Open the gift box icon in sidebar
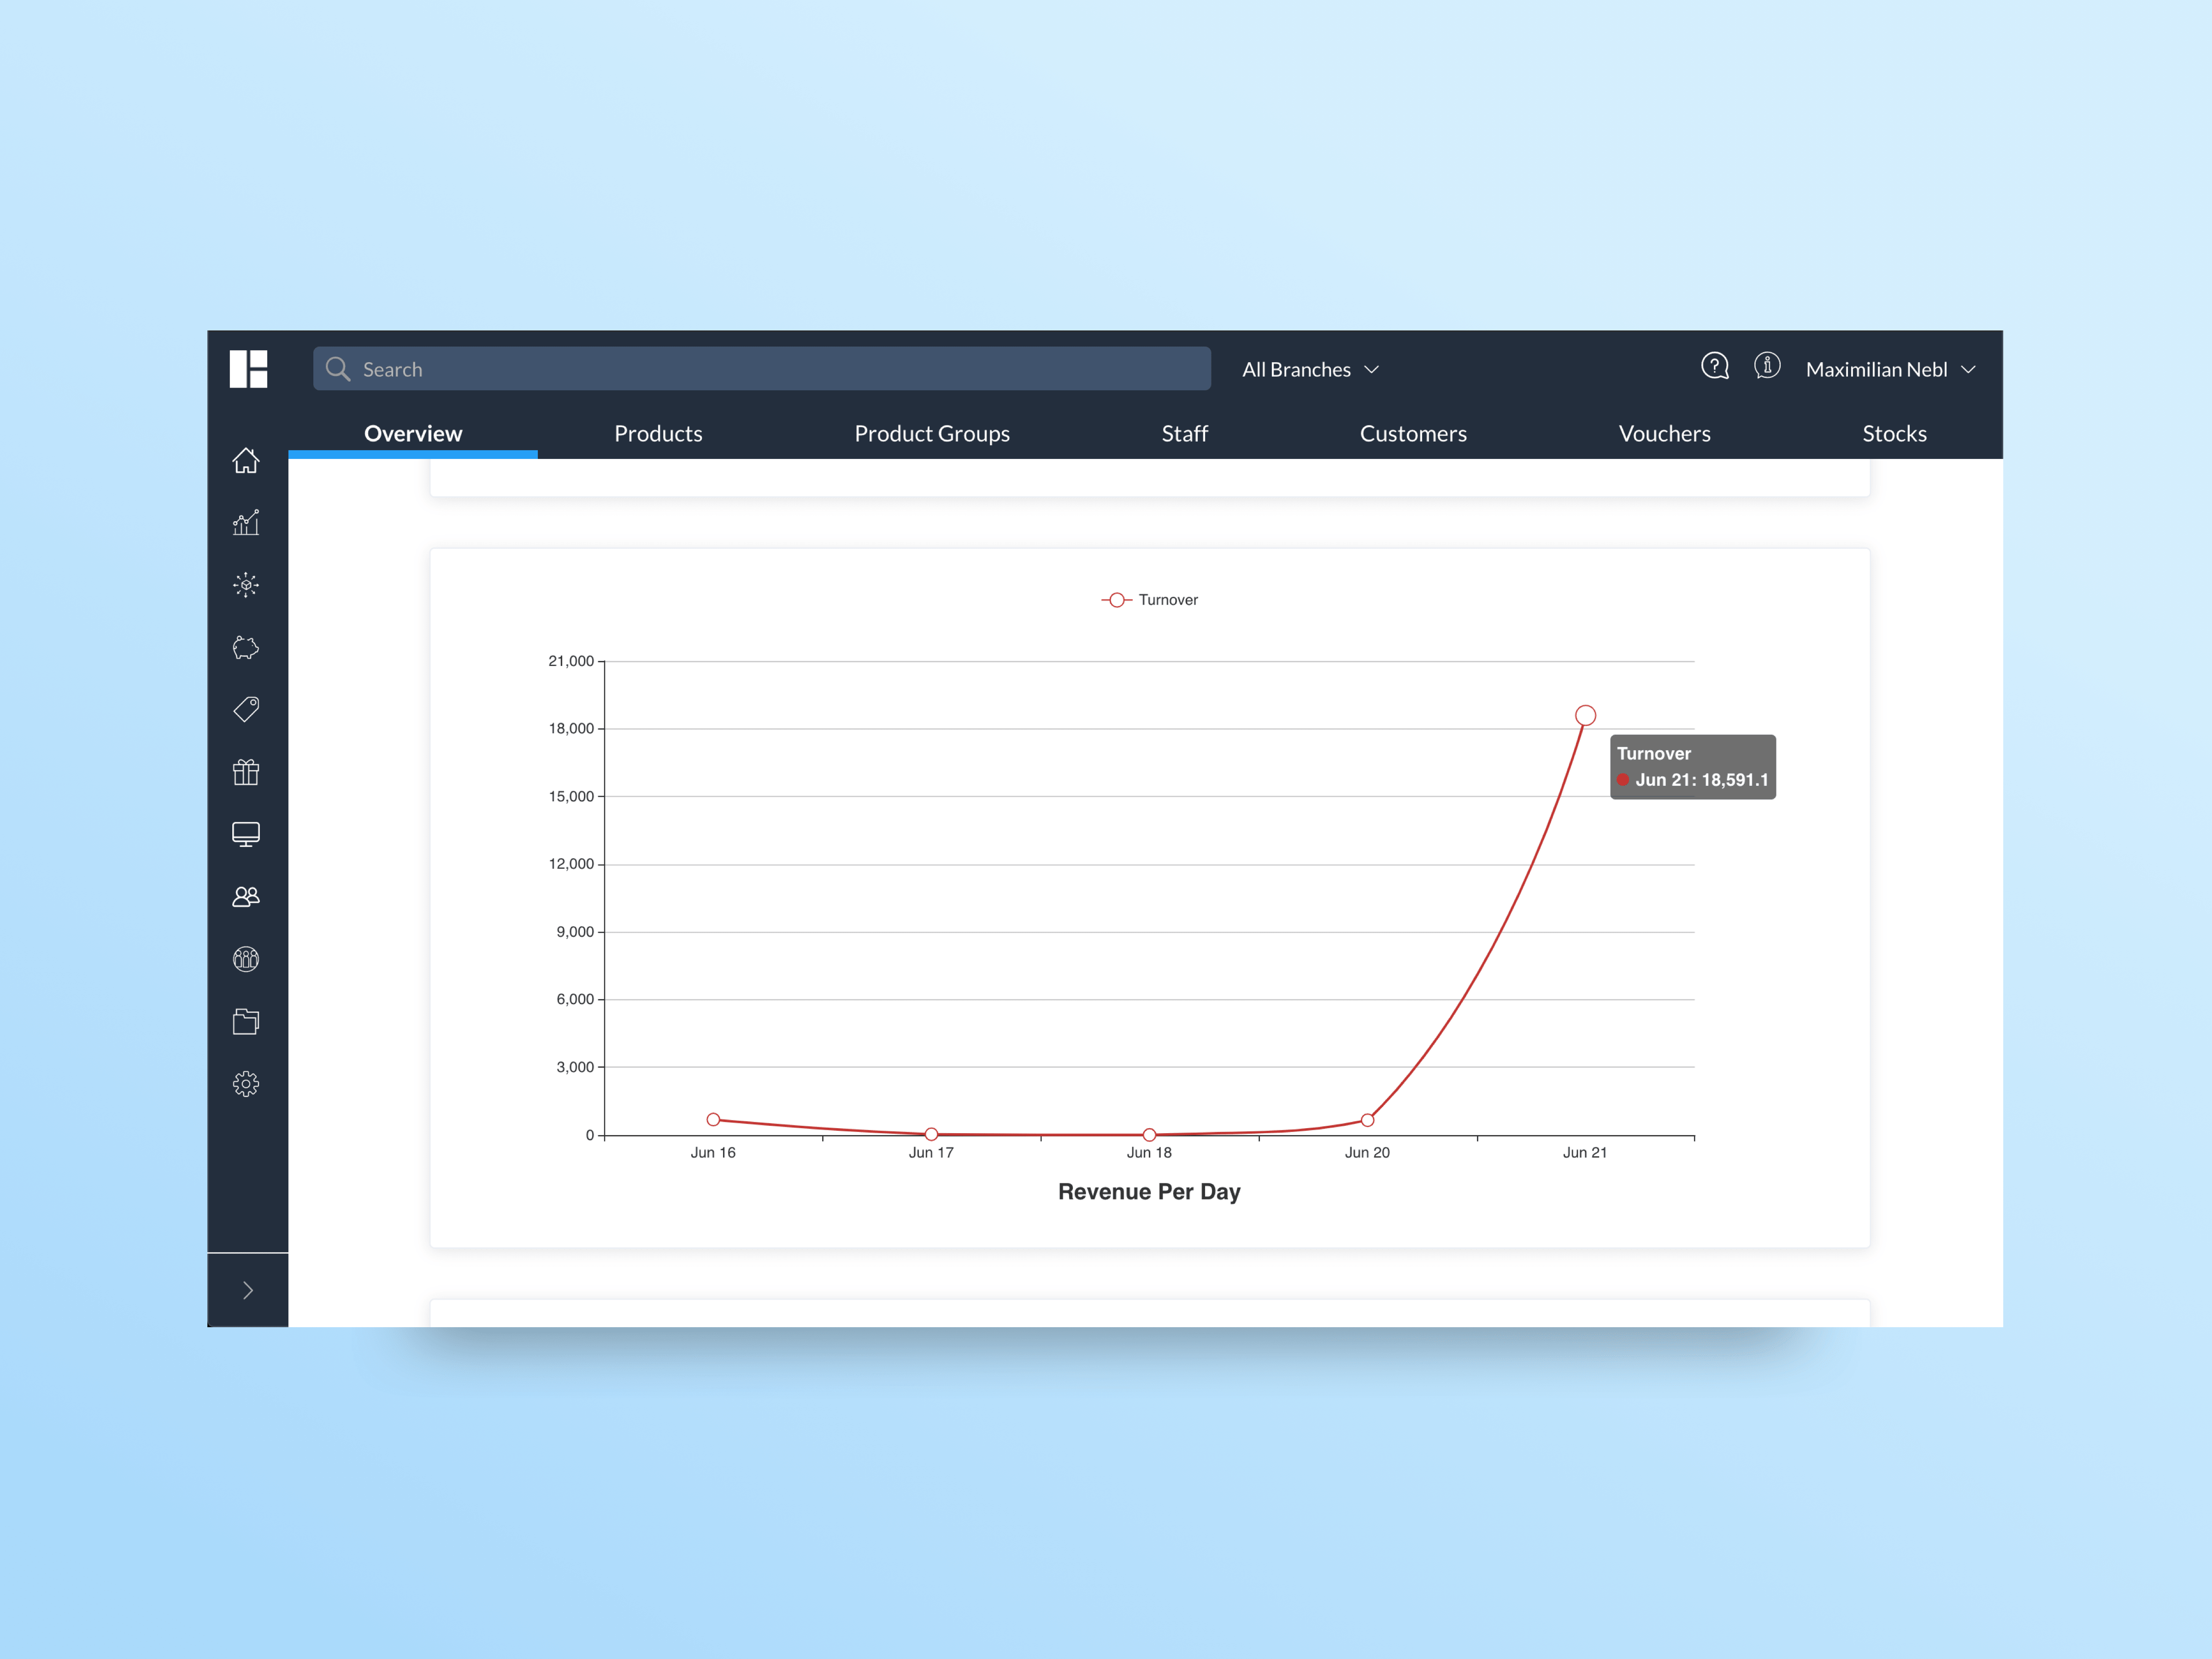The height and width of the screenshot is (1659, 2212). tap(246, 772)
